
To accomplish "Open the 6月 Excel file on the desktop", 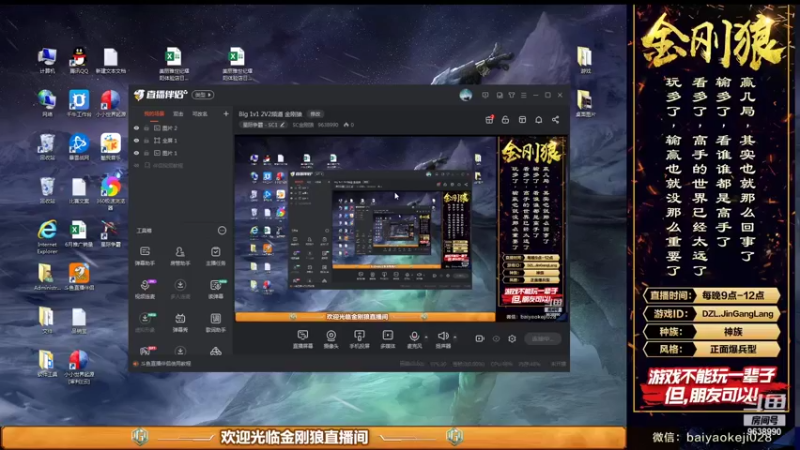I will [79, 234].
